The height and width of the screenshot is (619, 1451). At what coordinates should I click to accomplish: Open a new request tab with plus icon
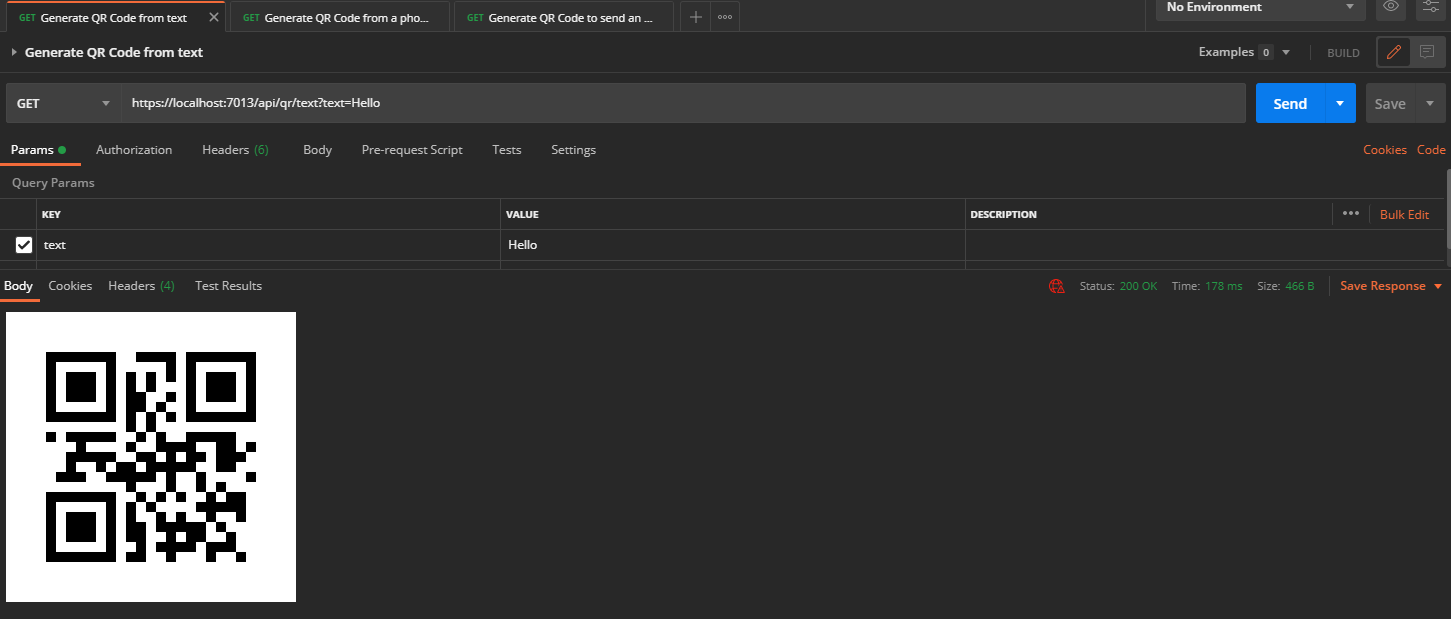(696, 17)
